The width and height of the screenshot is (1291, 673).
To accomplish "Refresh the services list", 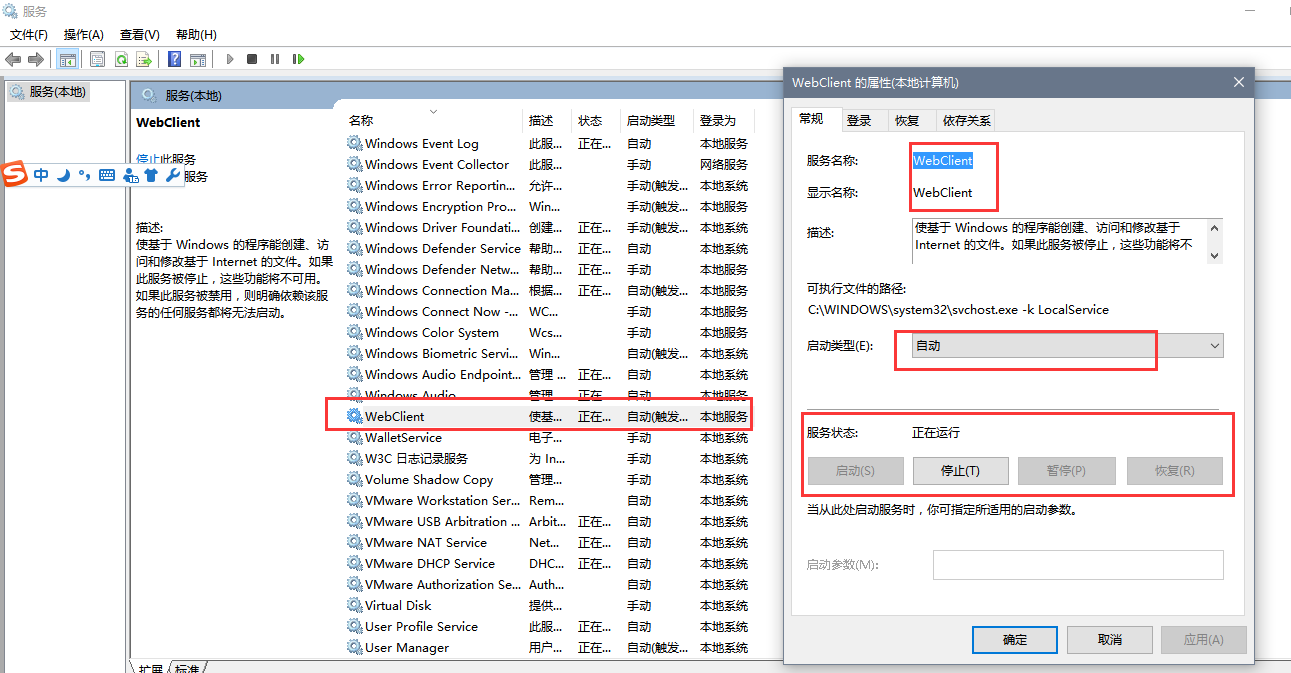I will pyautogui.click(x=121, y=58).
